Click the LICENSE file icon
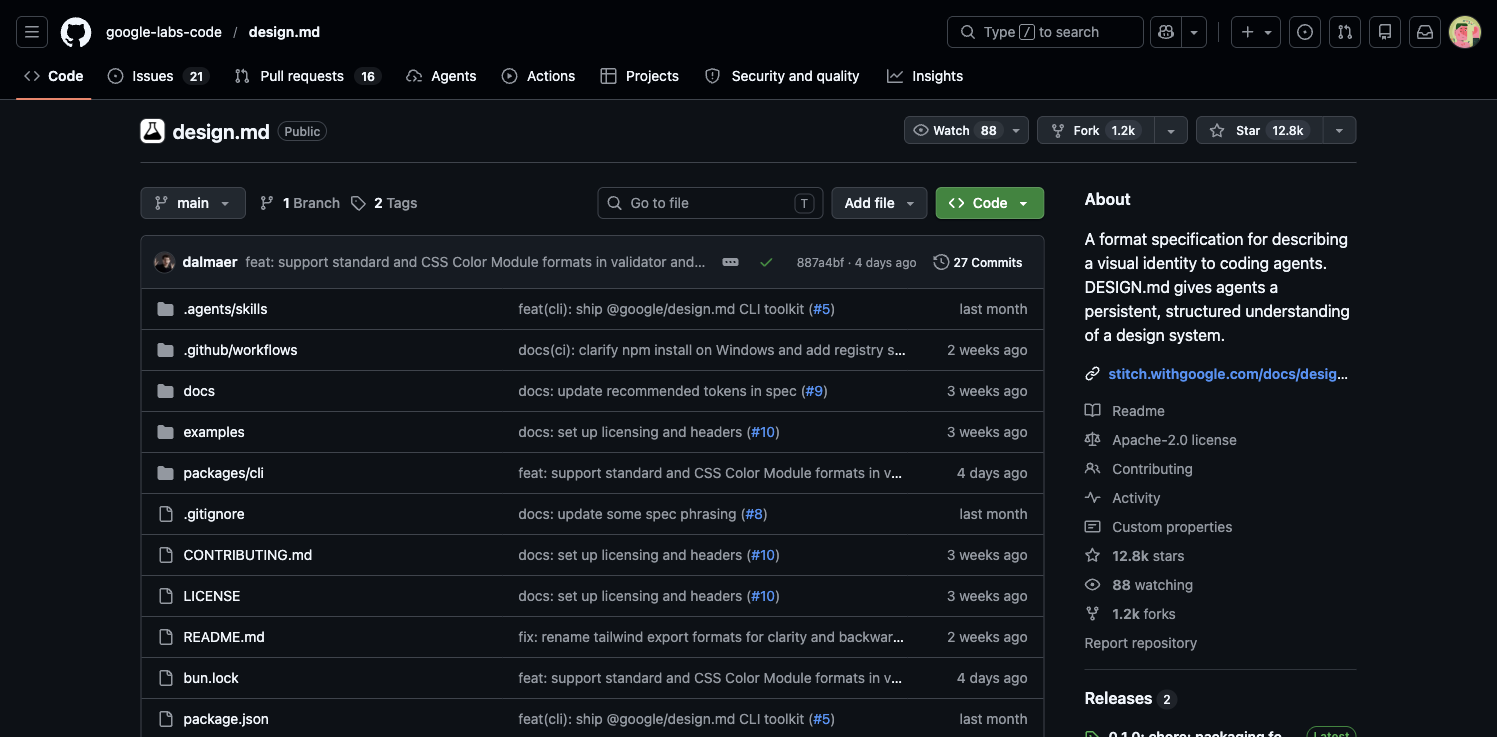This screenshot has height=737, width=1497. pyautogui.click(x=166, y=596)
